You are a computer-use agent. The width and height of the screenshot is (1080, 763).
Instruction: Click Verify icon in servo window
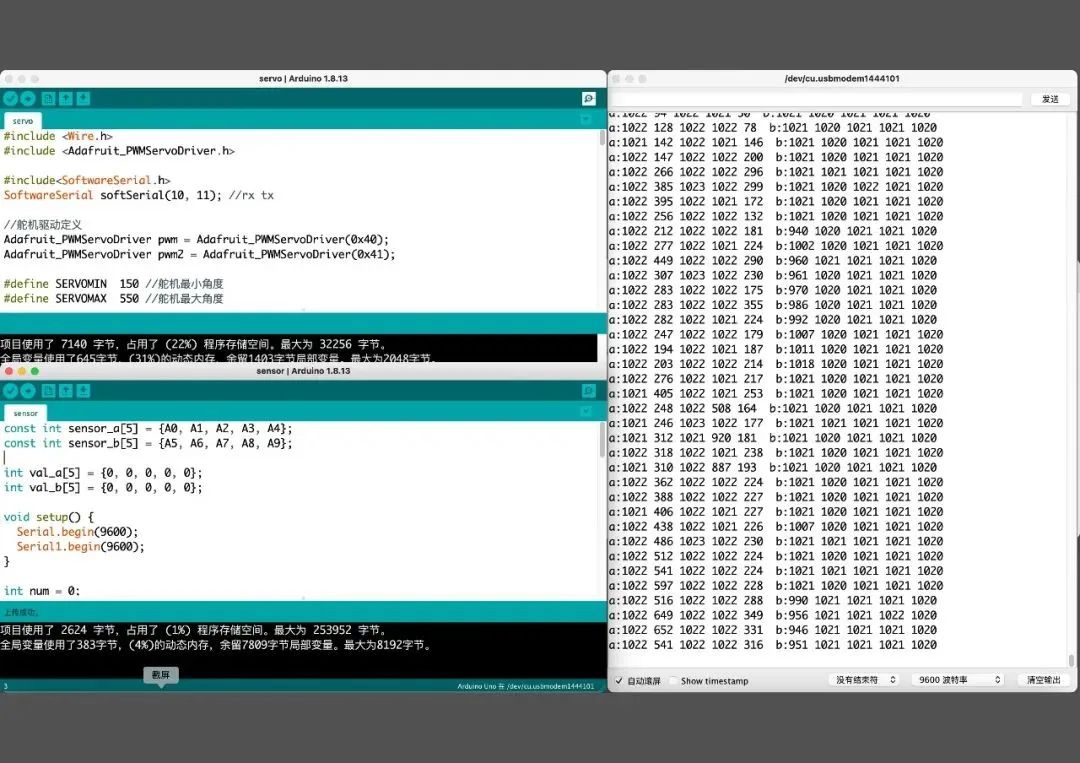coord(11,98)
